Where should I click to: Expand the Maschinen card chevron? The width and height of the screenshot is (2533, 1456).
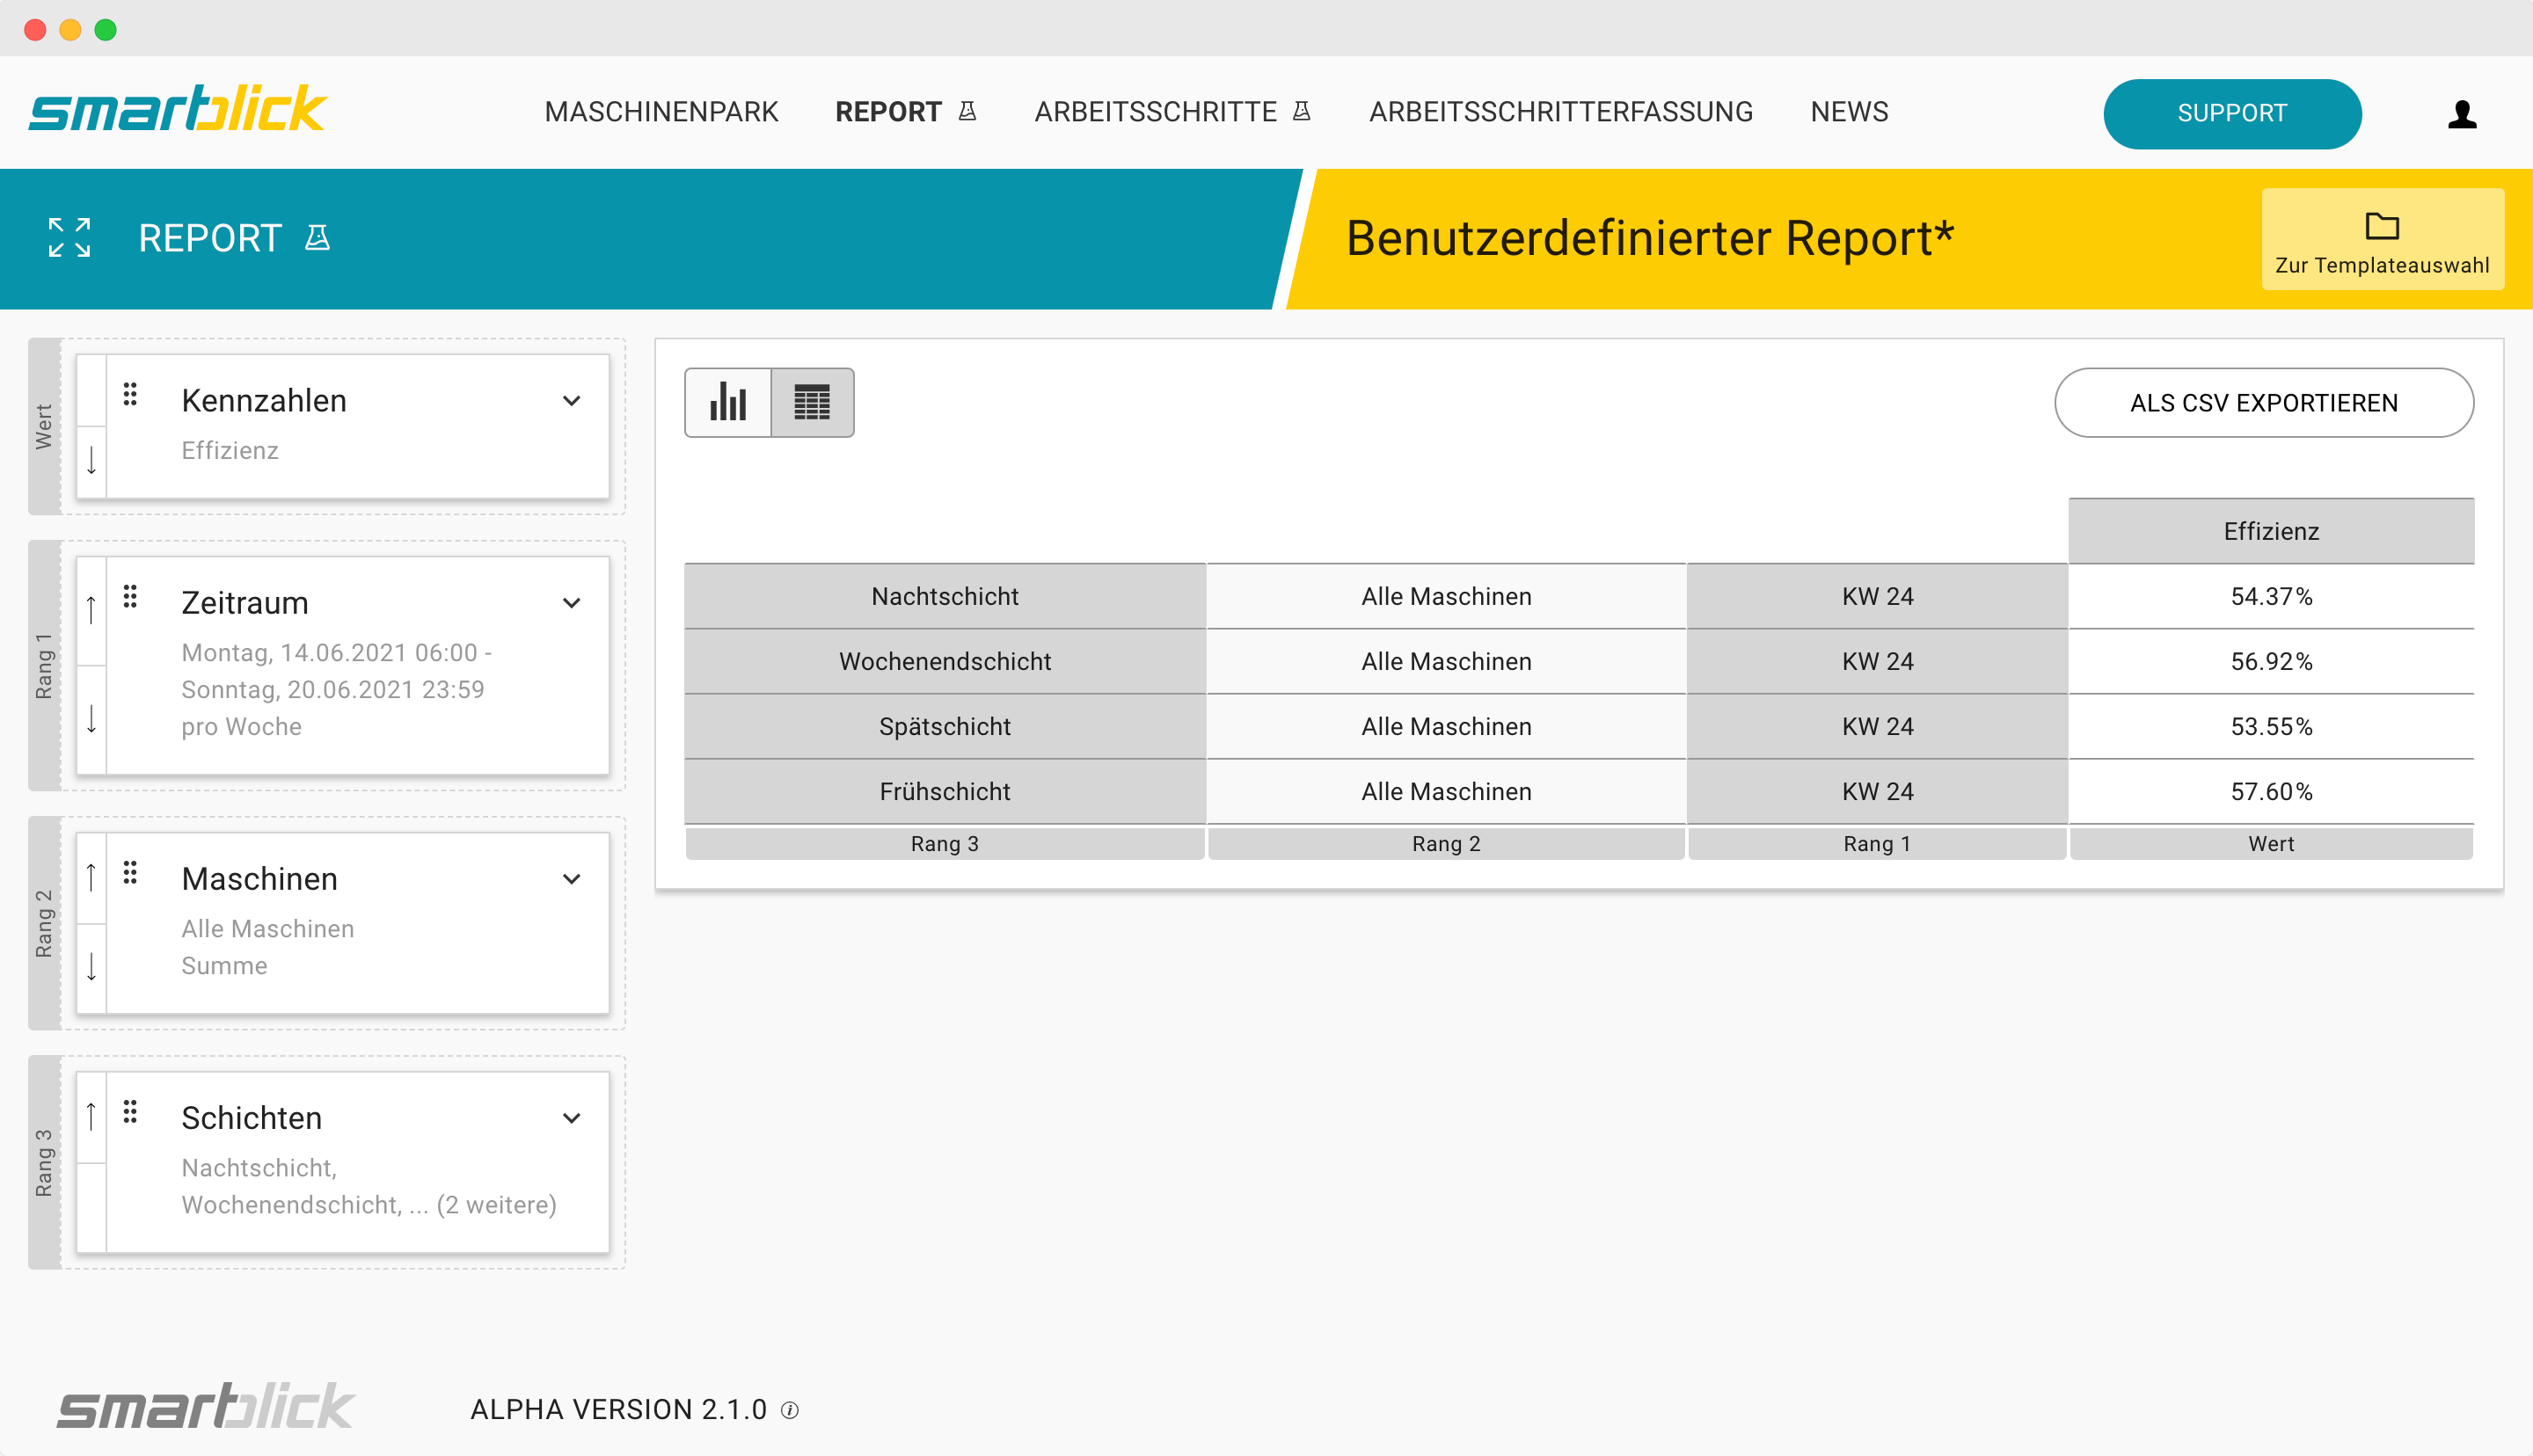(x=571, y=879)
